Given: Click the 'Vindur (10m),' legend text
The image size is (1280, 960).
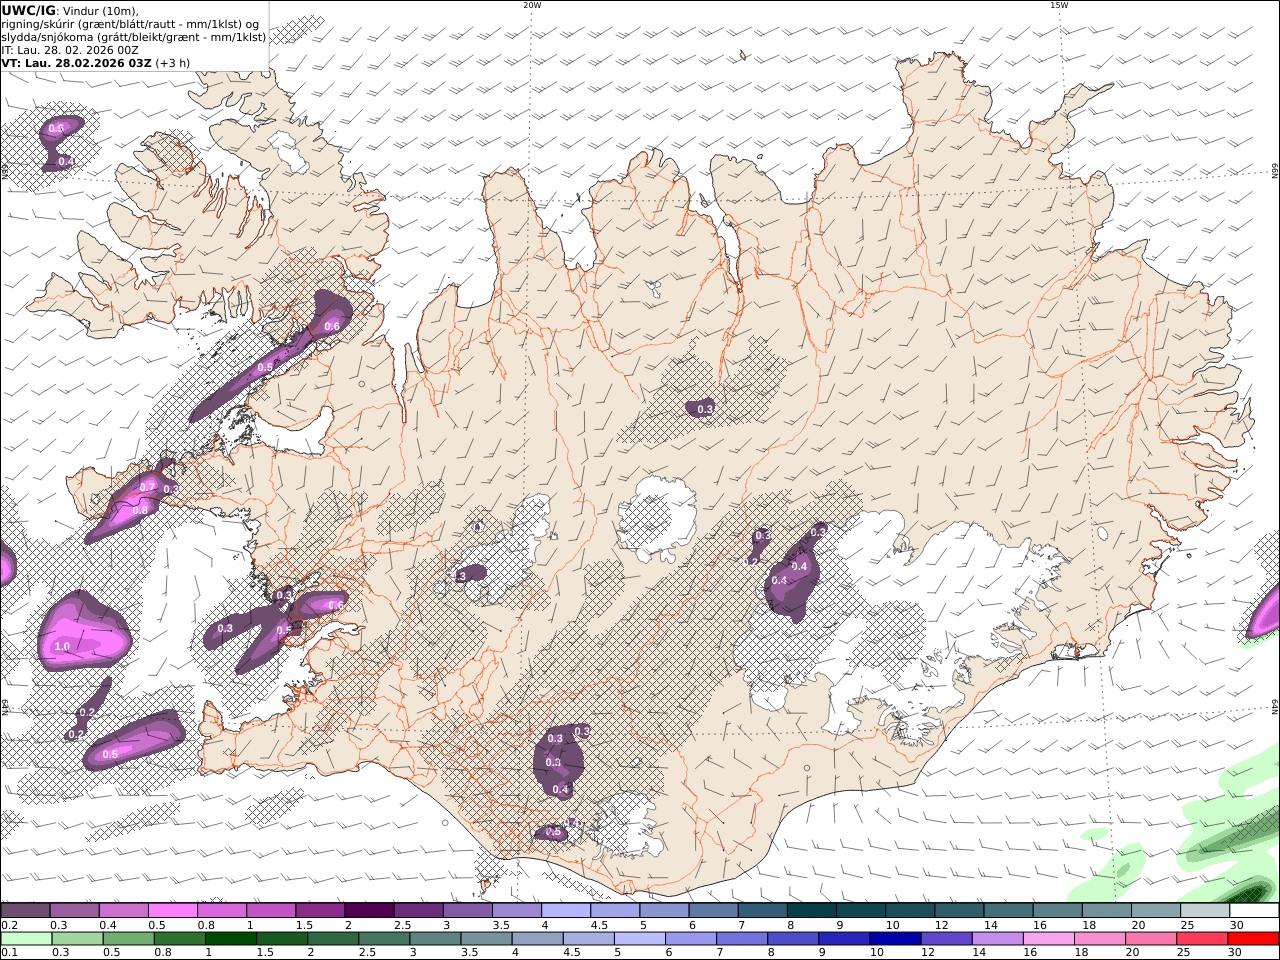Looking at the screenshot, I should pos(101,10).
